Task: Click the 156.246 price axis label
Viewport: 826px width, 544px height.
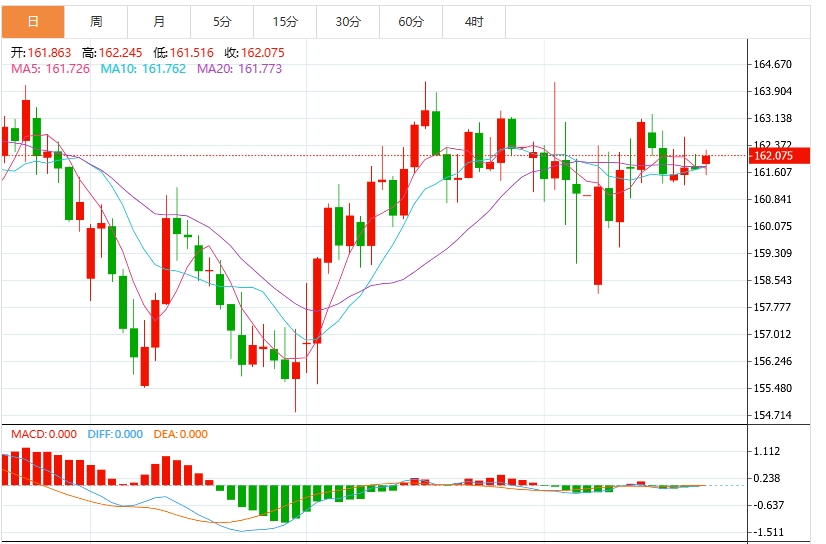Action: click(772, 361)
